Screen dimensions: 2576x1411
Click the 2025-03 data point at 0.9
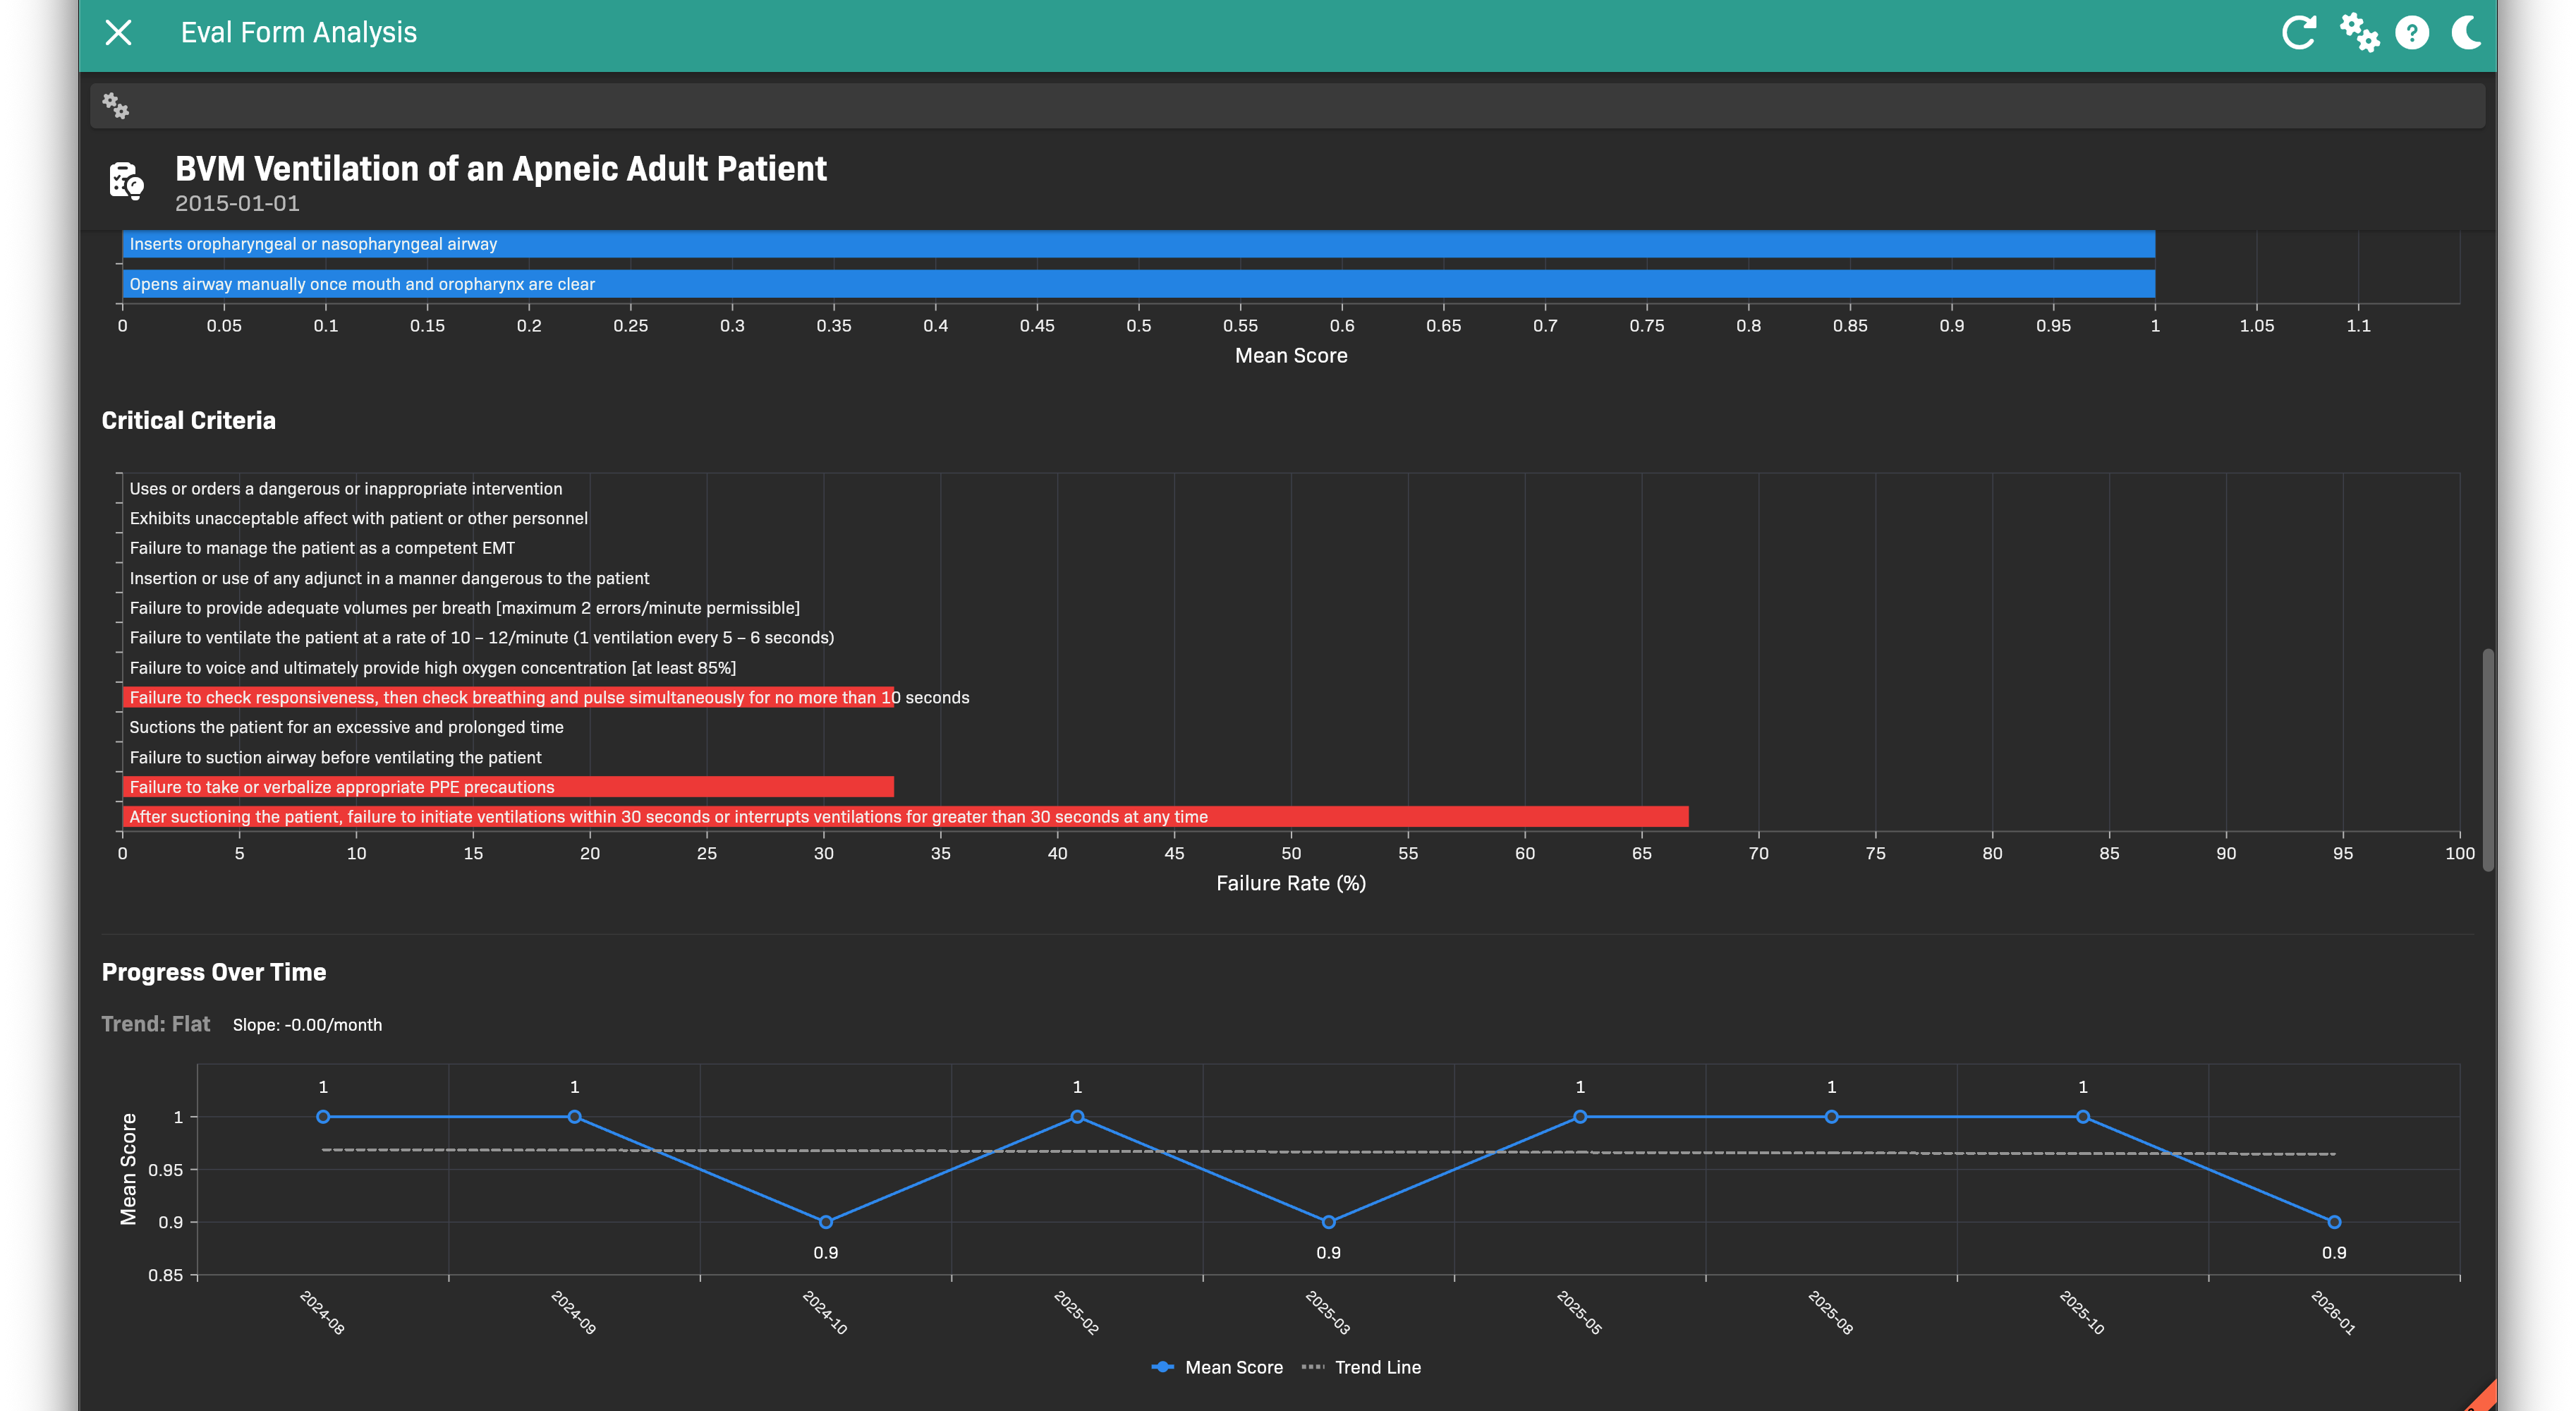(1328, 1222)
